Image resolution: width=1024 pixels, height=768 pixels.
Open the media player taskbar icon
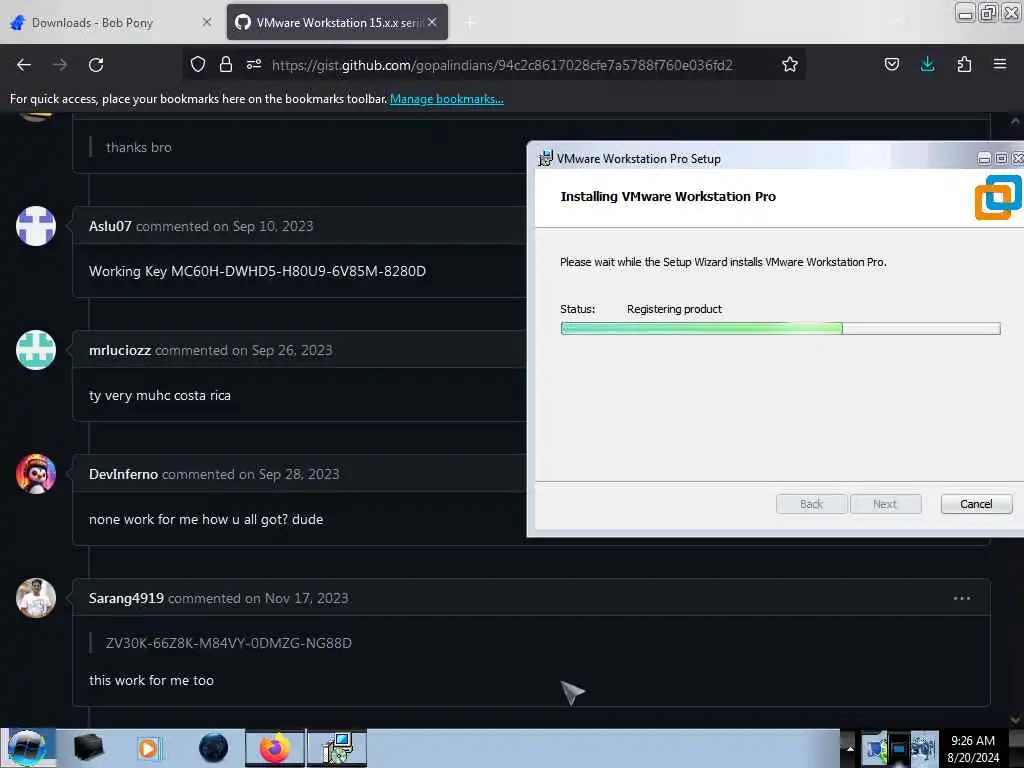pyautogui.click(x=148, y=748)
